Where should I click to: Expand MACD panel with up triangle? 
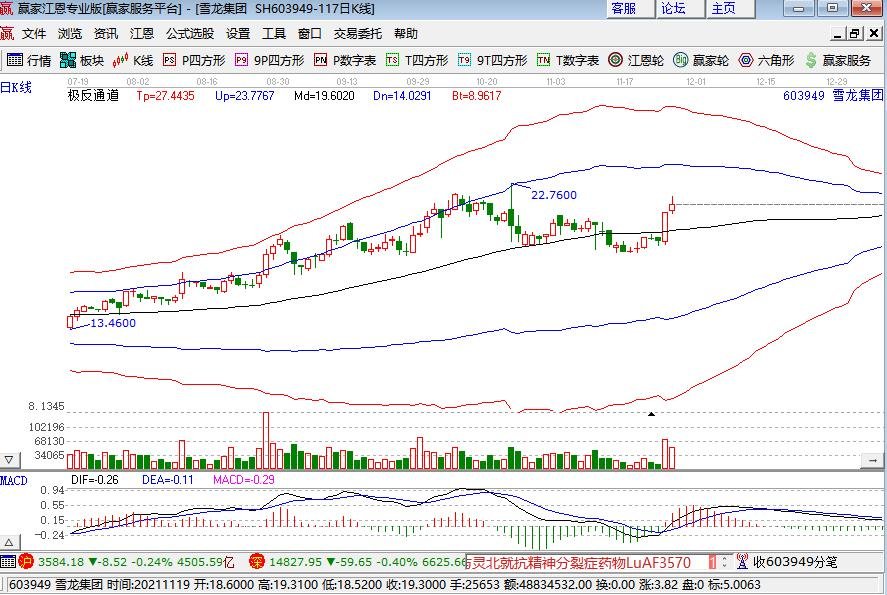pos(10,542)
